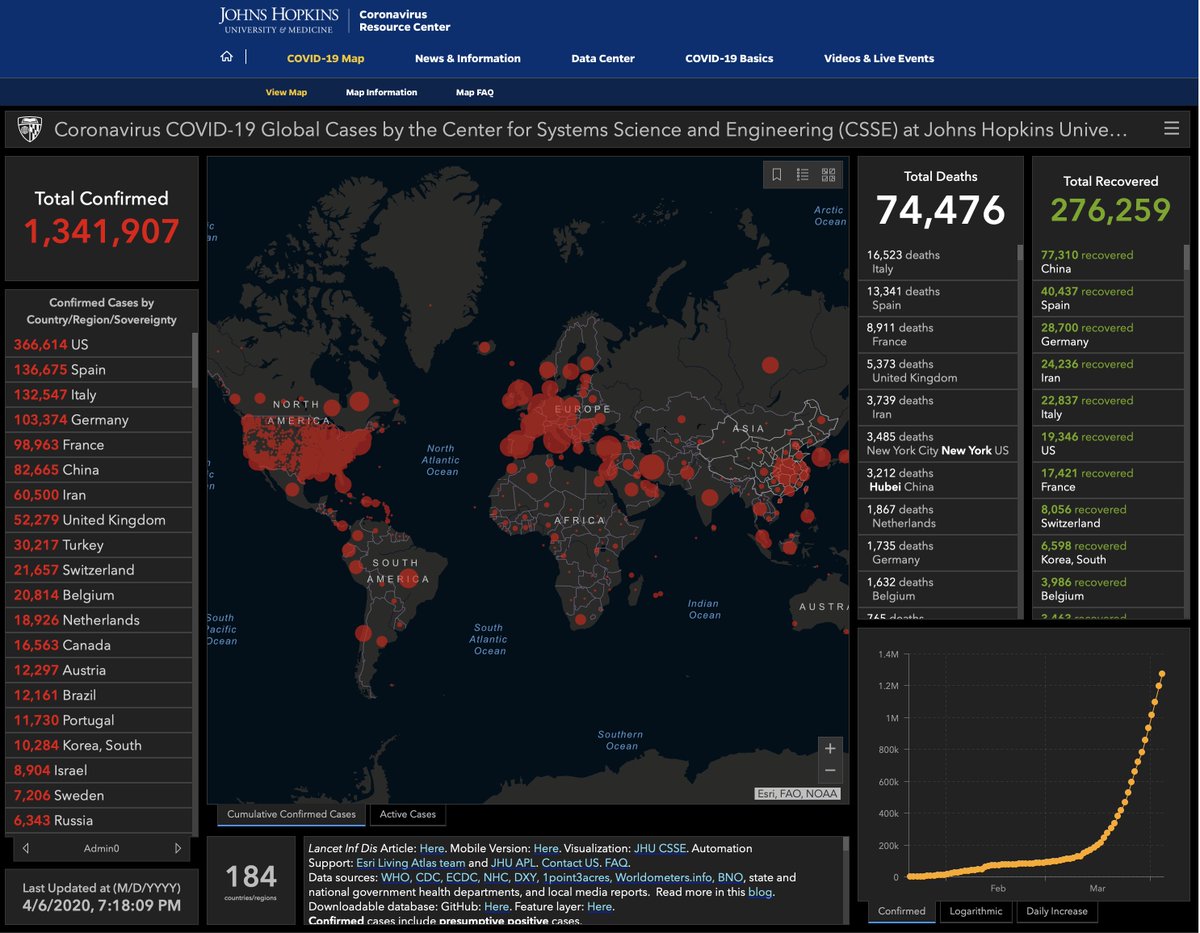The width and height of the screenshot is (1200, 933).
Task: Select Italy 132,547 confirmed row
Action: (x=99, y=394)
